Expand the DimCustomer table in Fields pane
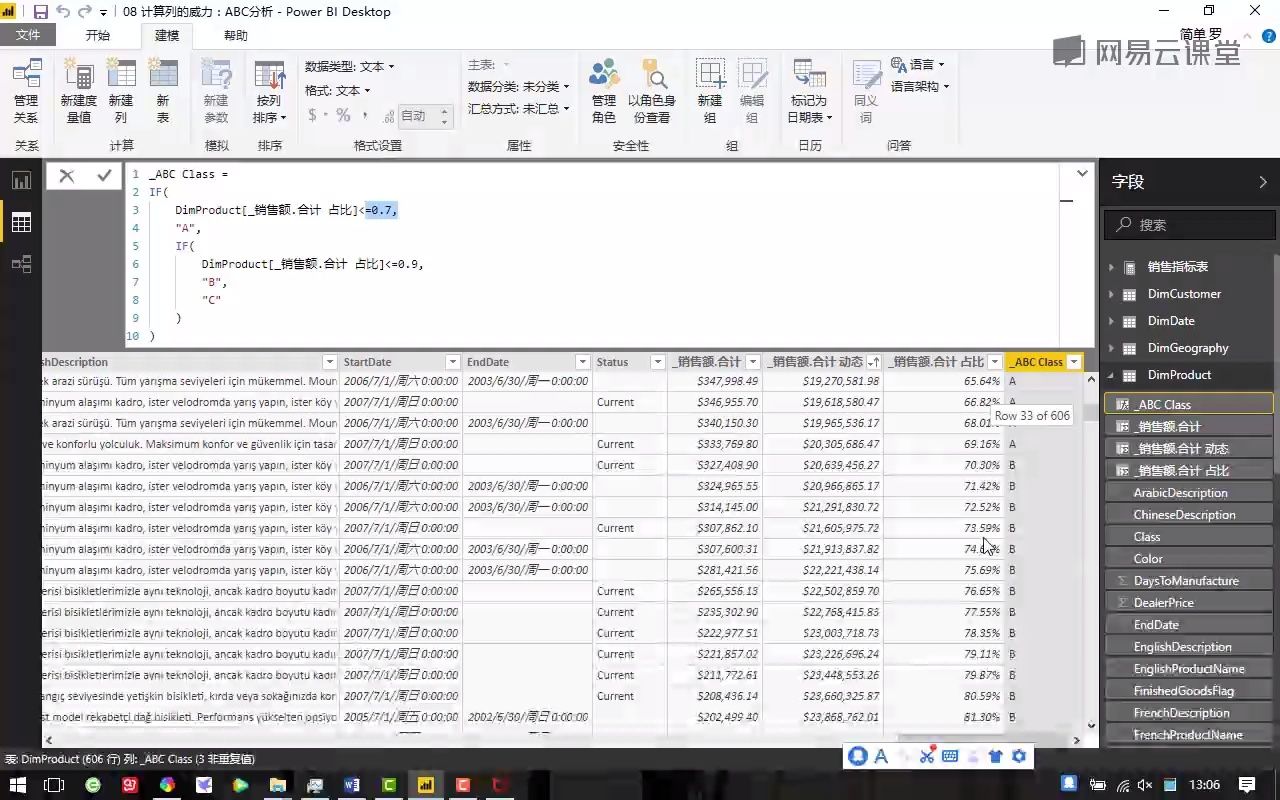Image resolution: width=1280 pixels, height=800 pixels. [1110, 293]
